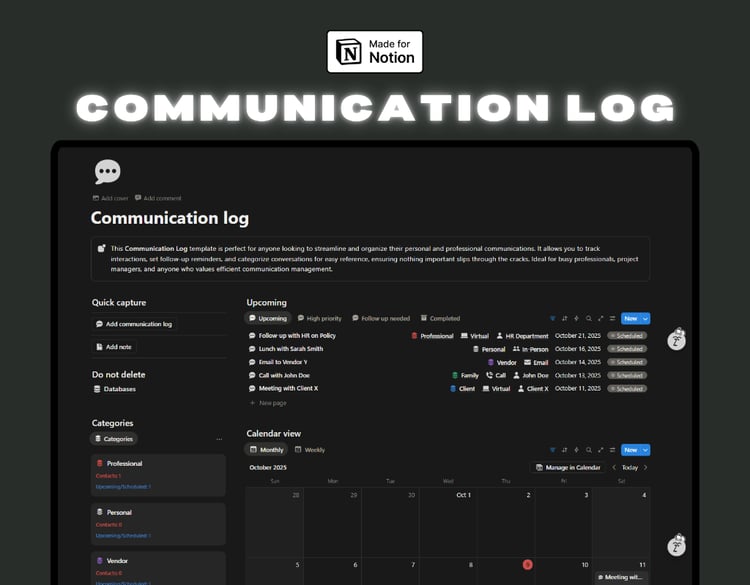Click the New button in Calendar view
Screen dimensions: 750x585
pos(630,450)
